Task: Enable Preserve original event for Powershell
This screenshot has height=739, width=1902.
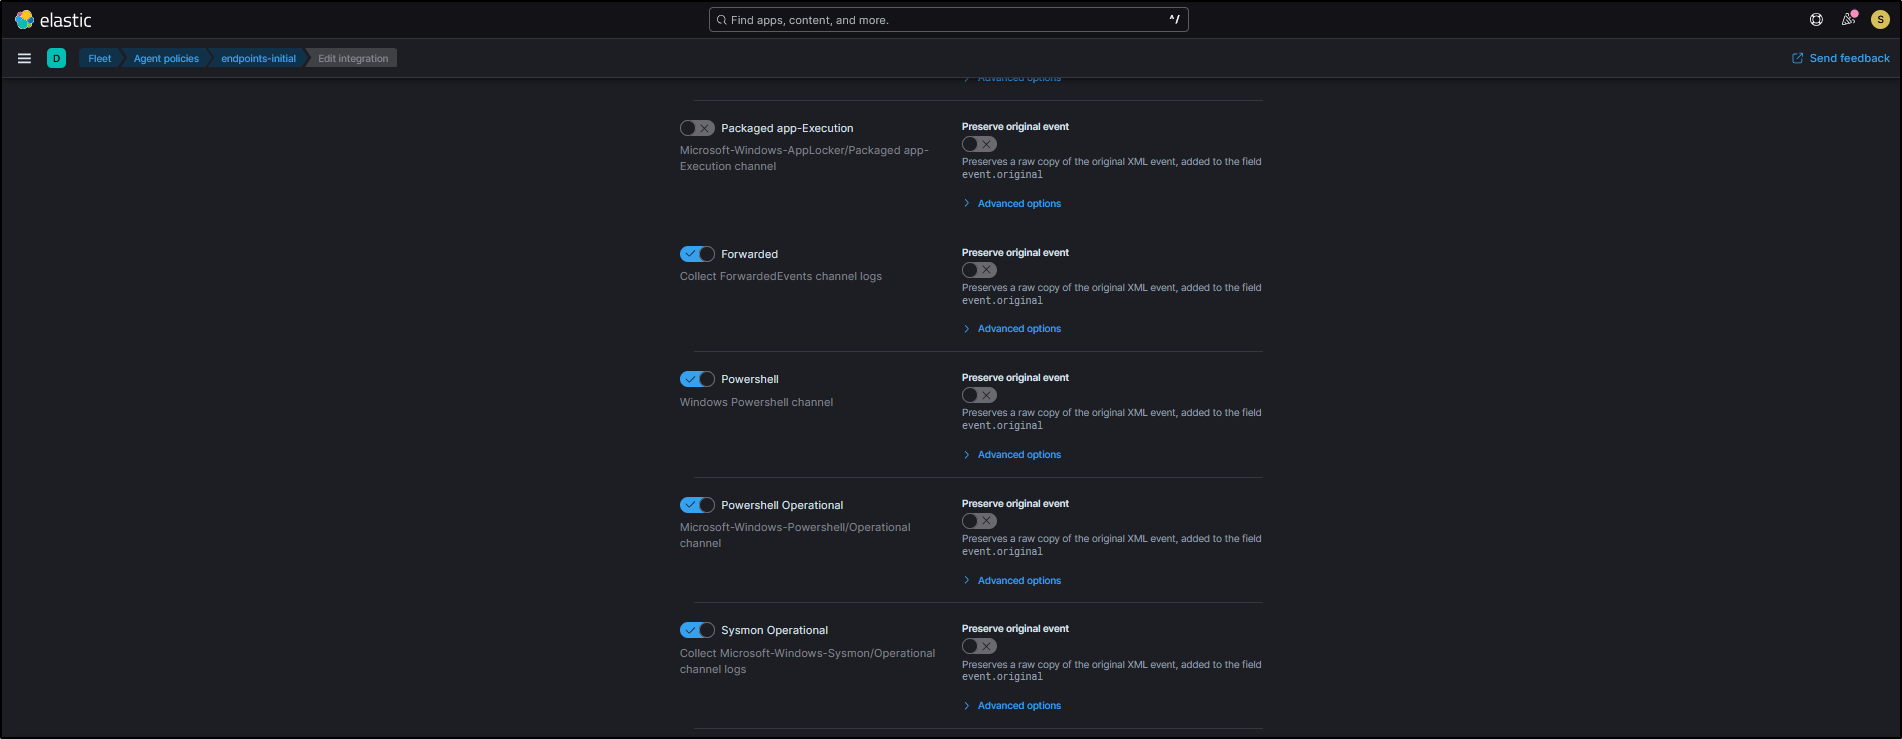Action: 979,395
